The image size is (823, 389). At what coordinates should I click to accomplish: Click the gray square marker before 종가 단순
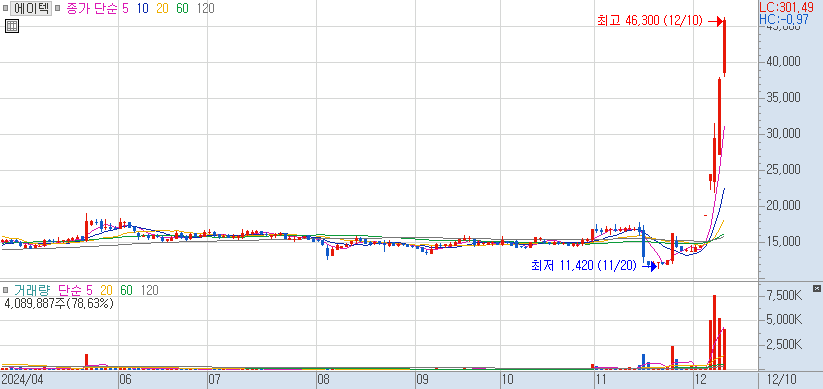coord(57,9)
